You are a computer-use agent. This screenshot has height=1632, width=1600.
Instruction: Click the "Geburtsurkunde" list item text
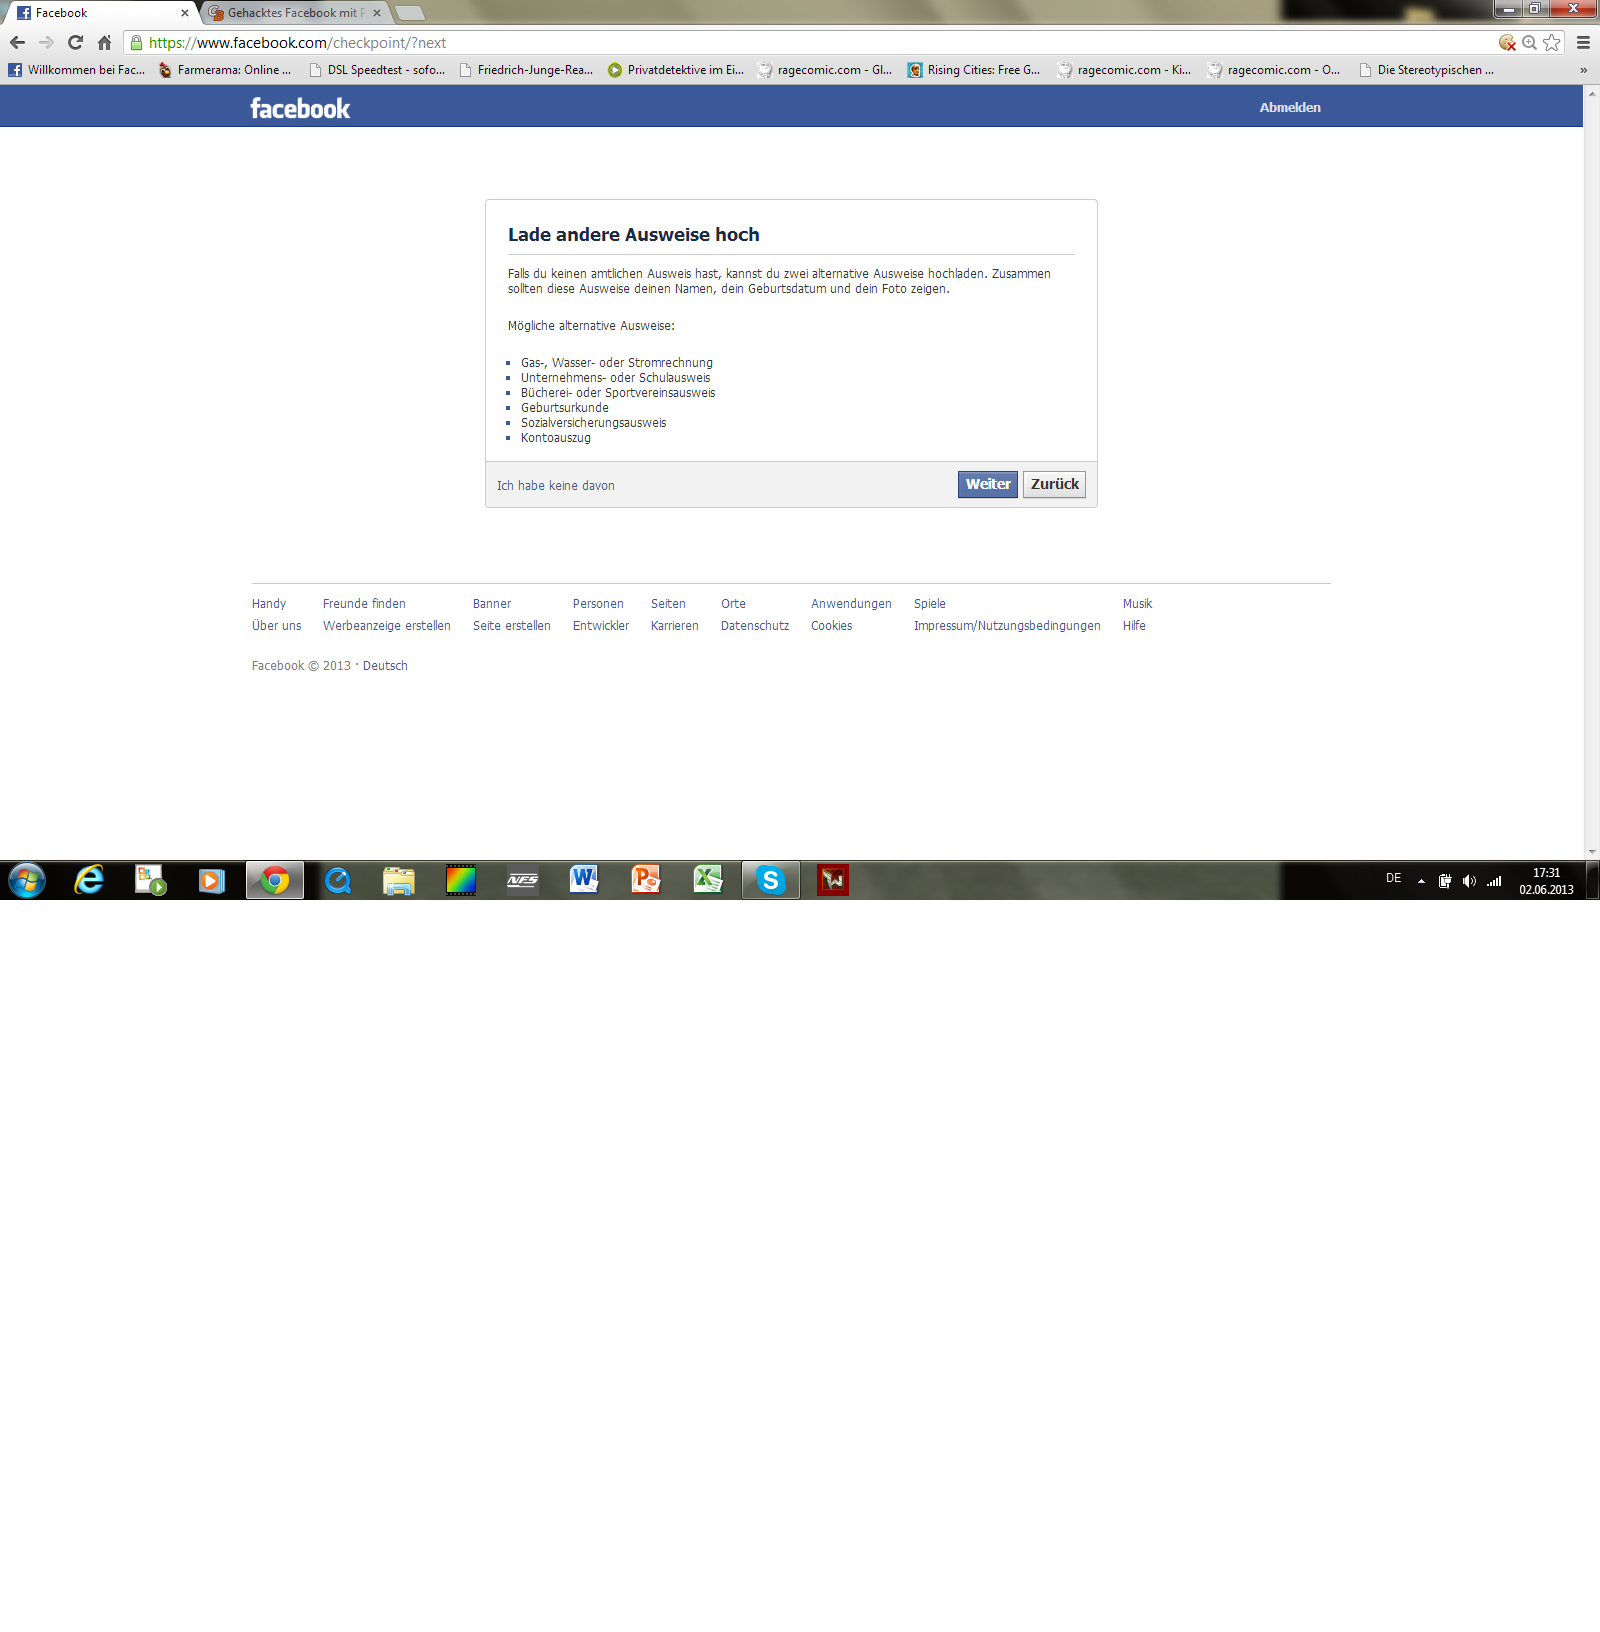565,408
